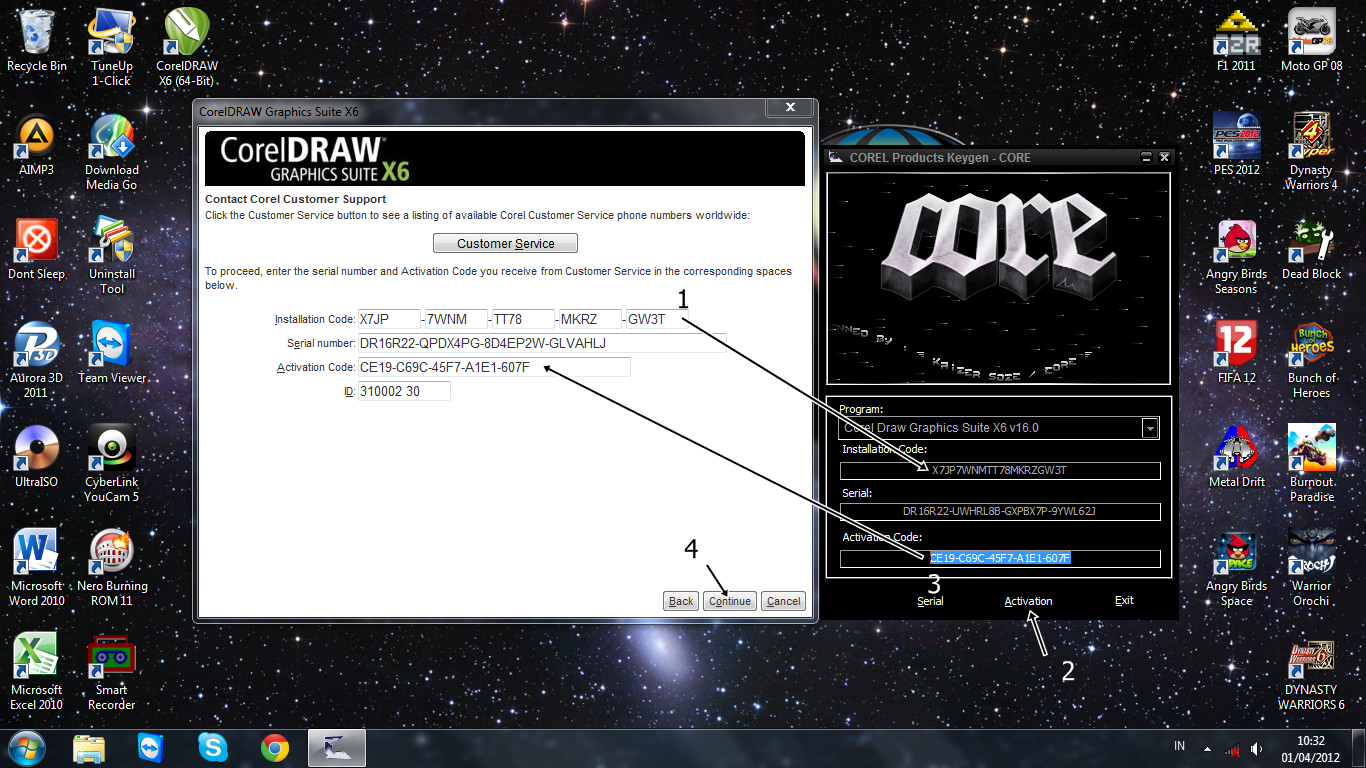
Task: Click the first Installation Code box X7JP
Action: pos(389,319)
